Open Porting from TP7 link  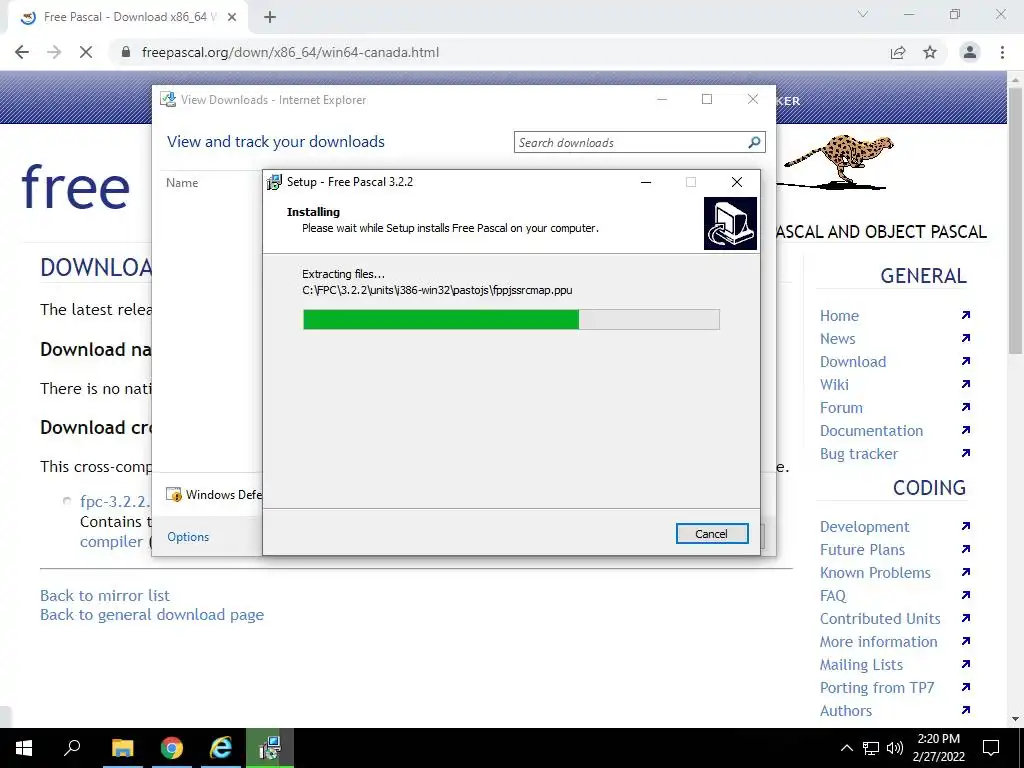pos(876,688)
